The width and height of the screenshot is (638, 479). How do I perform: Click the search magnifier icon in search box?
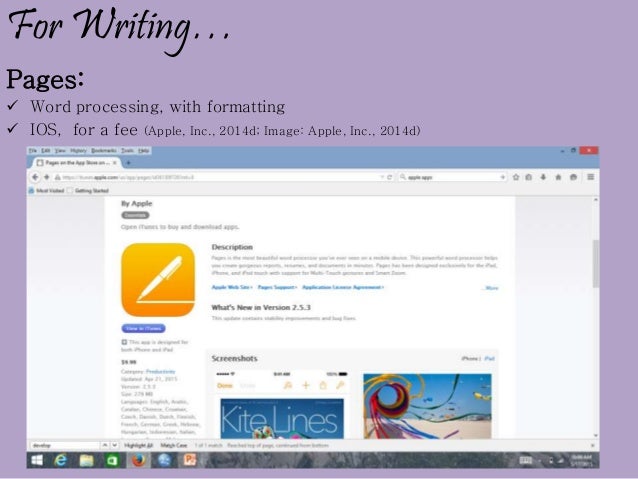coord(402,177)
